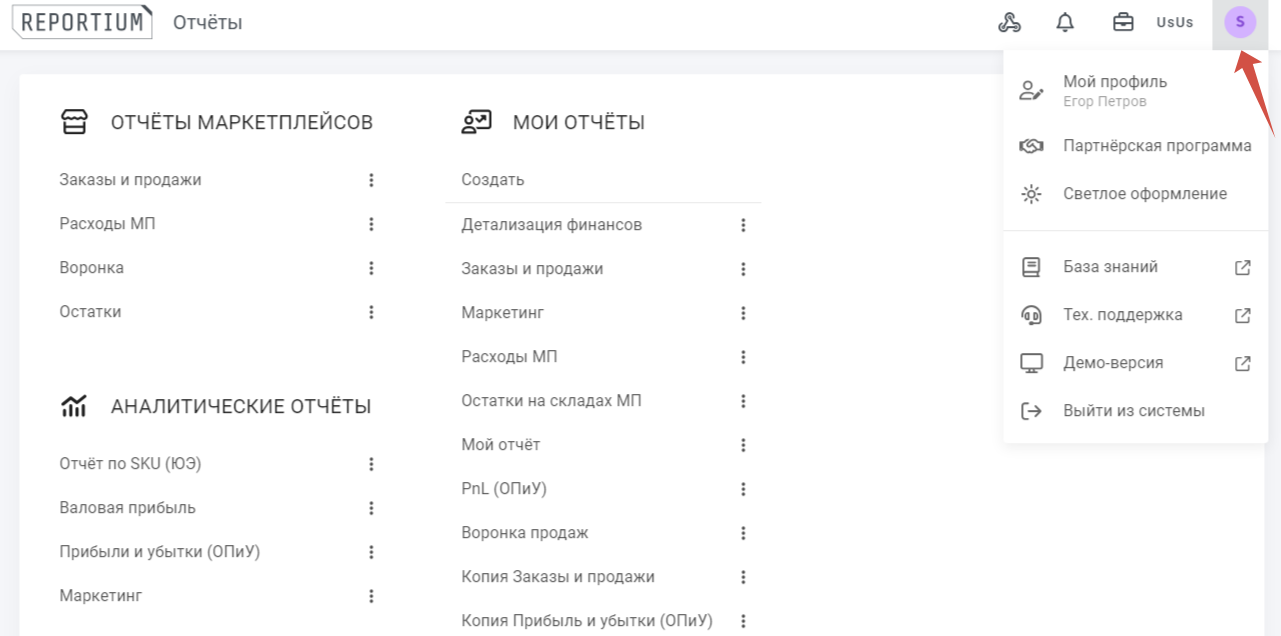
Task: Click the UsUs workspace name in header
Action: click(x=1174, y=22)
